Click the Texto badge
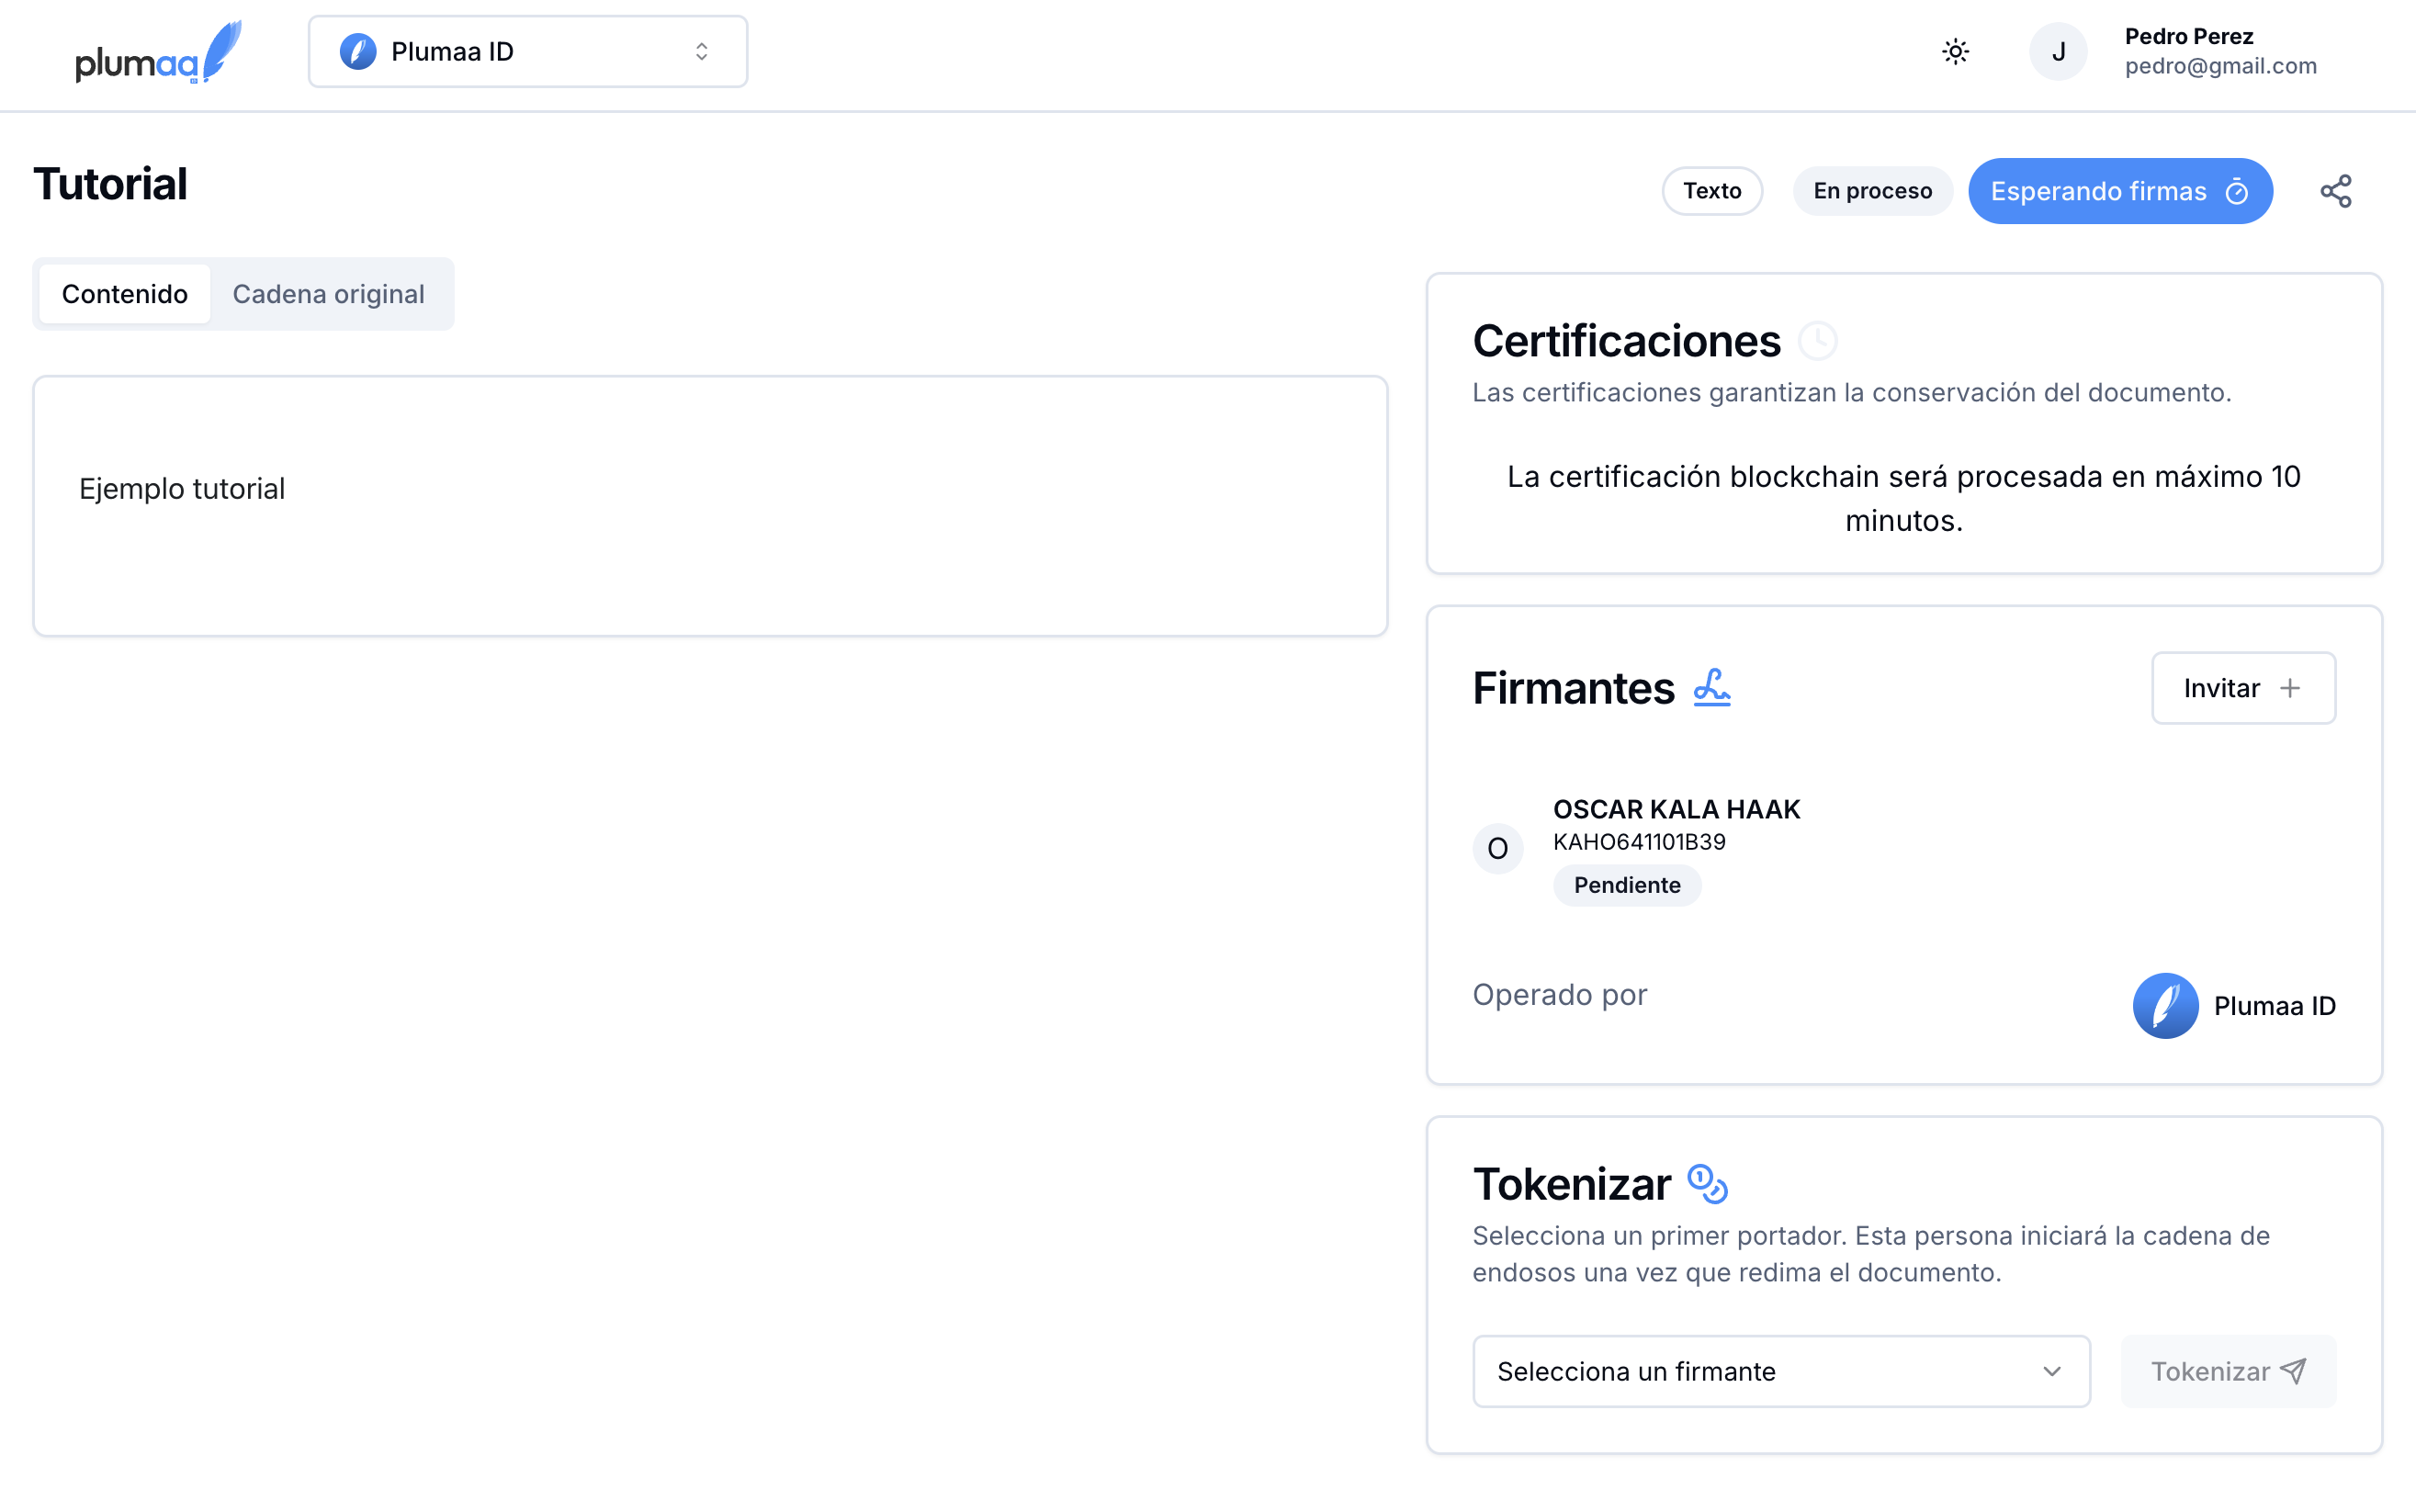 tap(1711, 191)
